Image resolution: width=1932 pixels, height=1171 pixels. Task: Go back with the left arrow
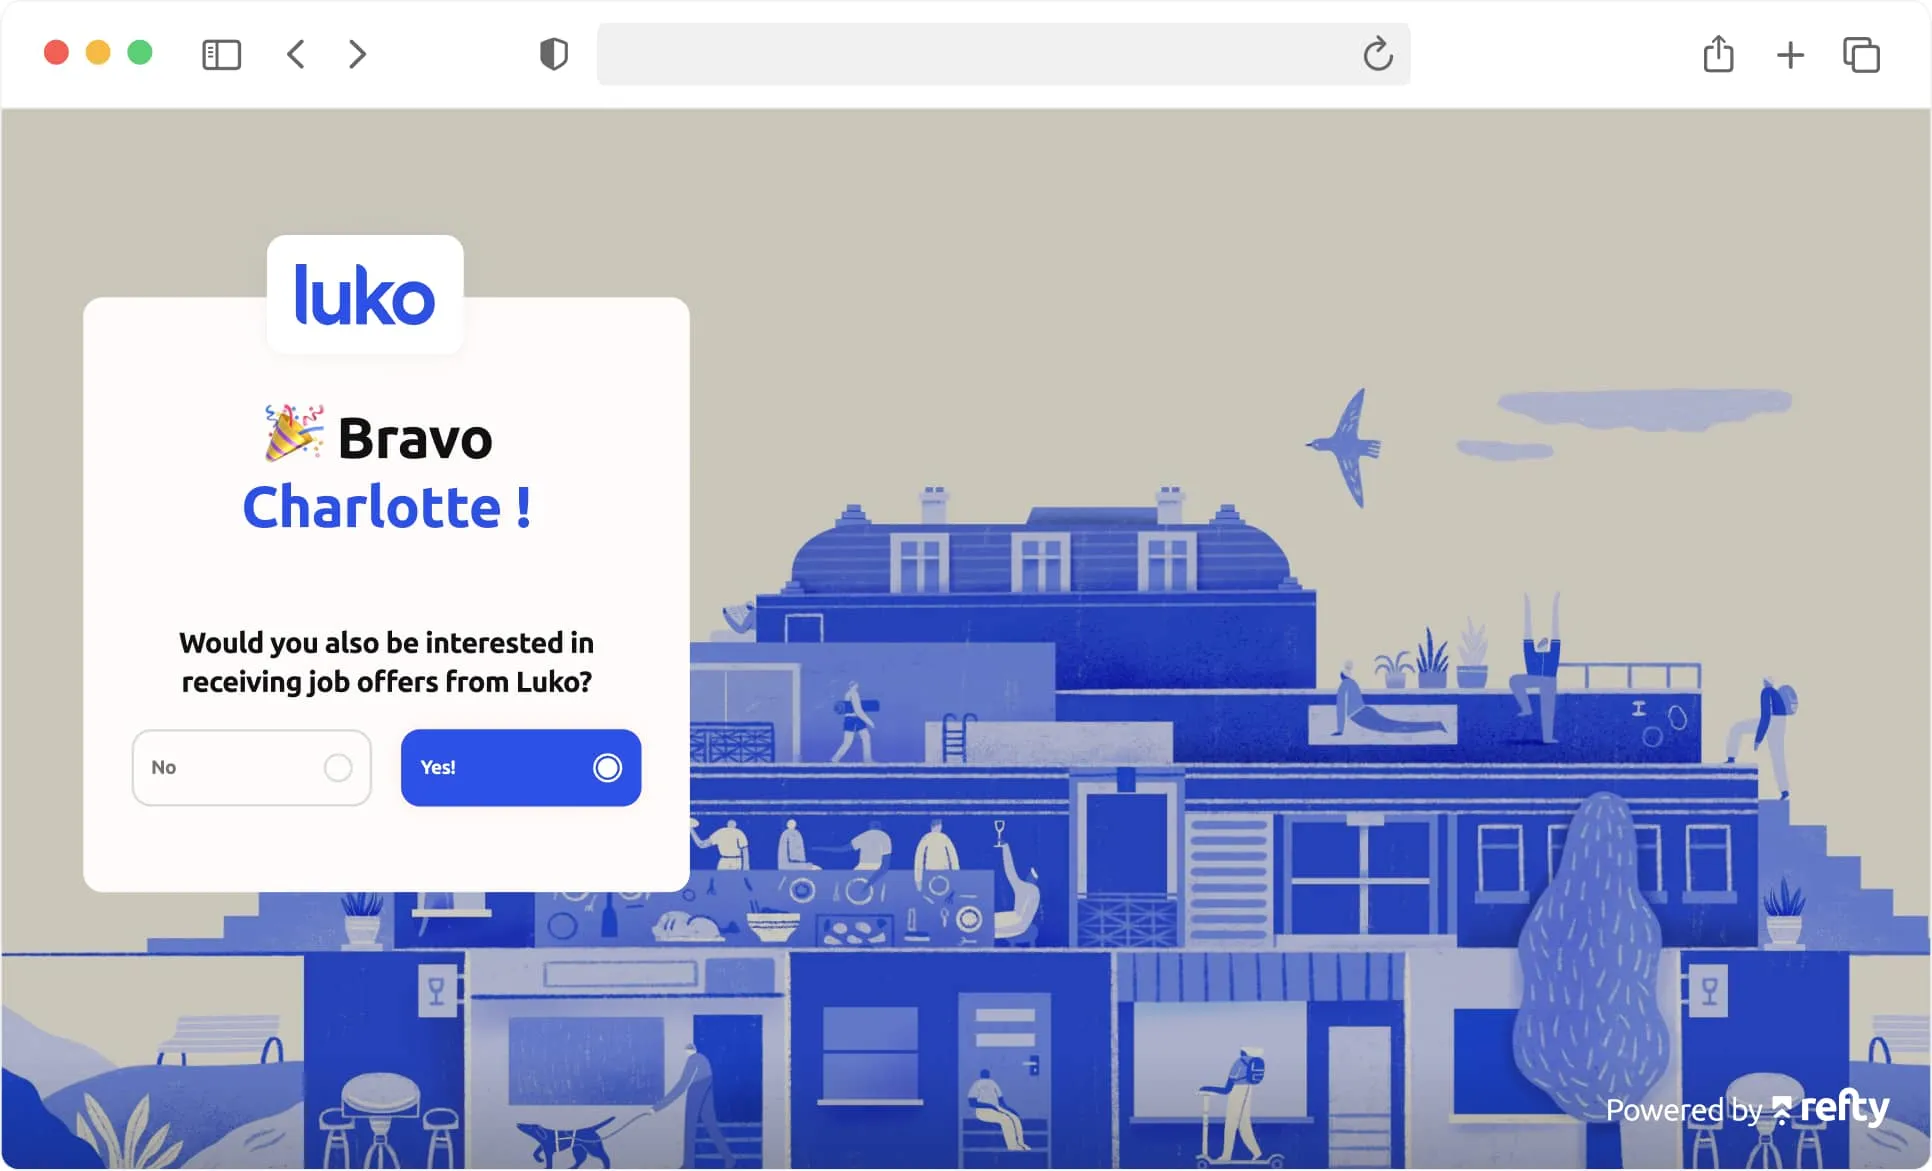[x=295, y=54]
